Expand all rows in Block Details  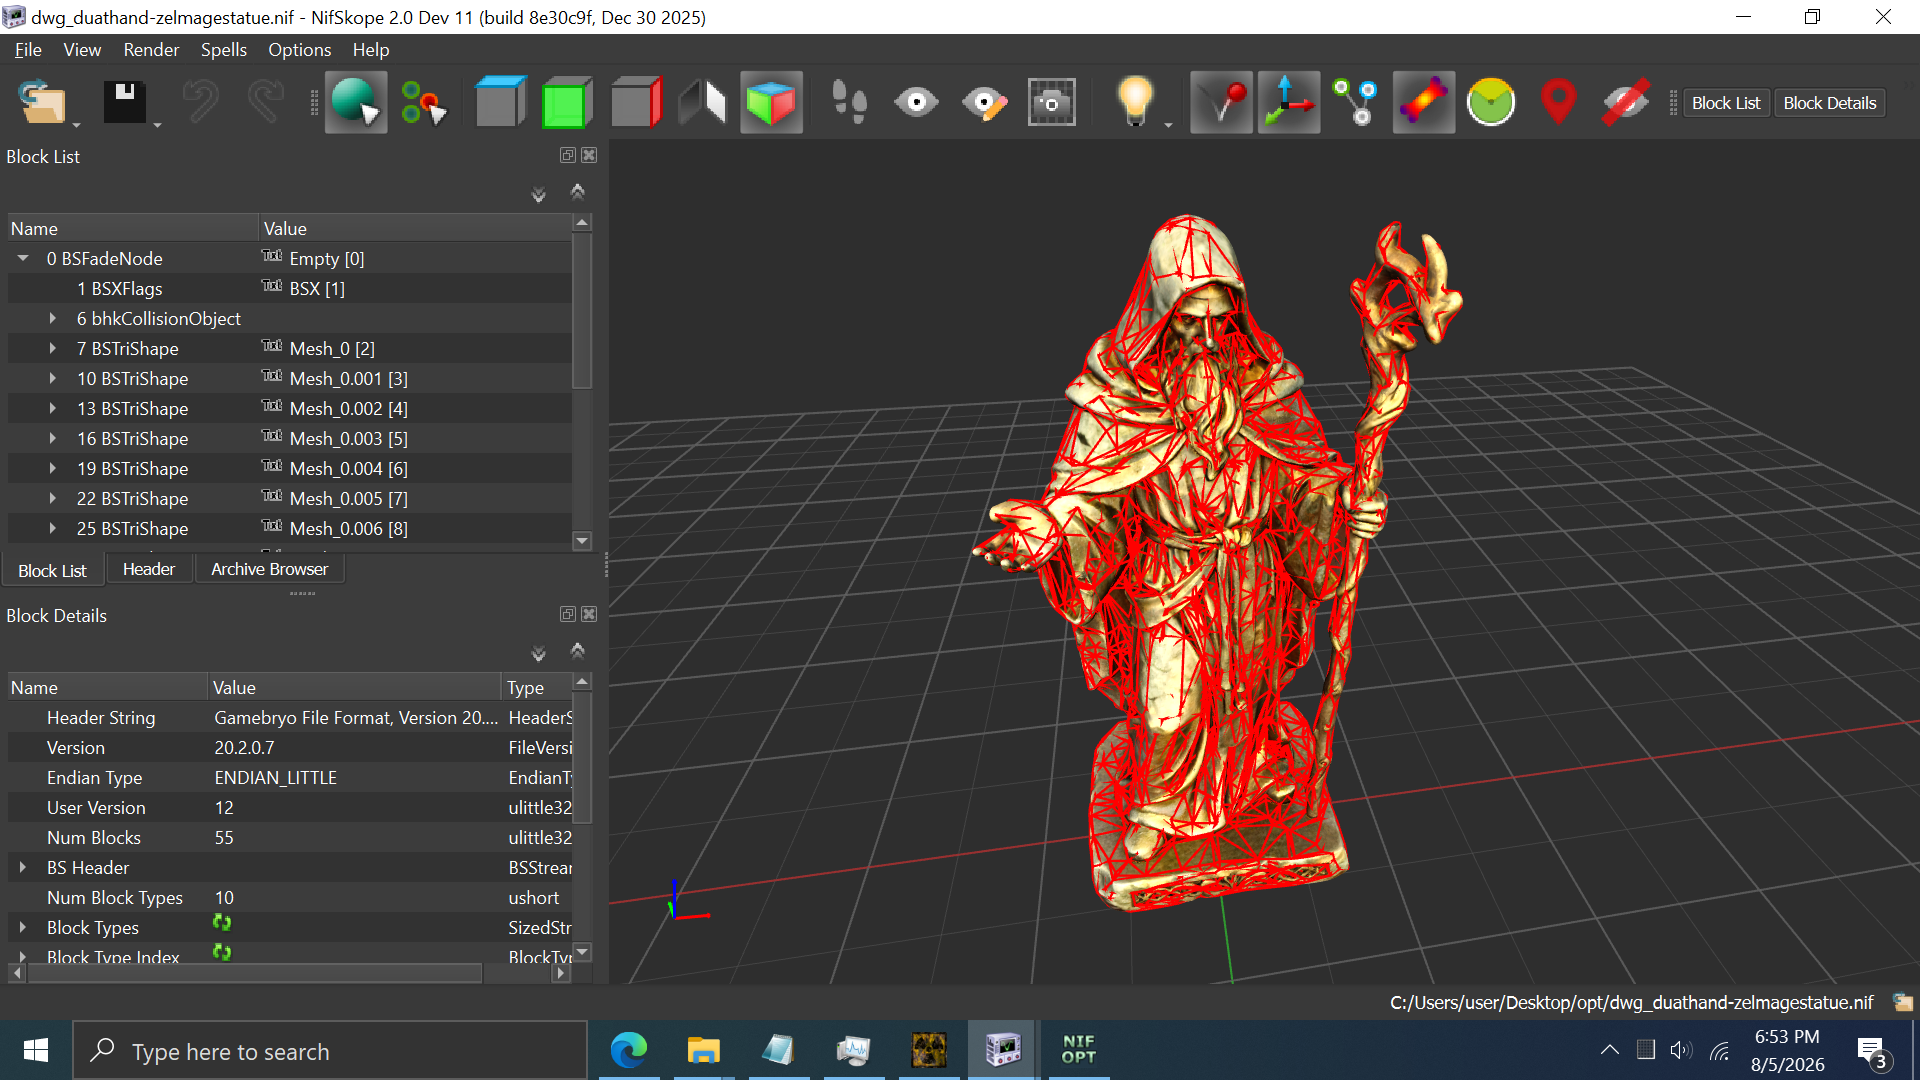coord(538,653)
